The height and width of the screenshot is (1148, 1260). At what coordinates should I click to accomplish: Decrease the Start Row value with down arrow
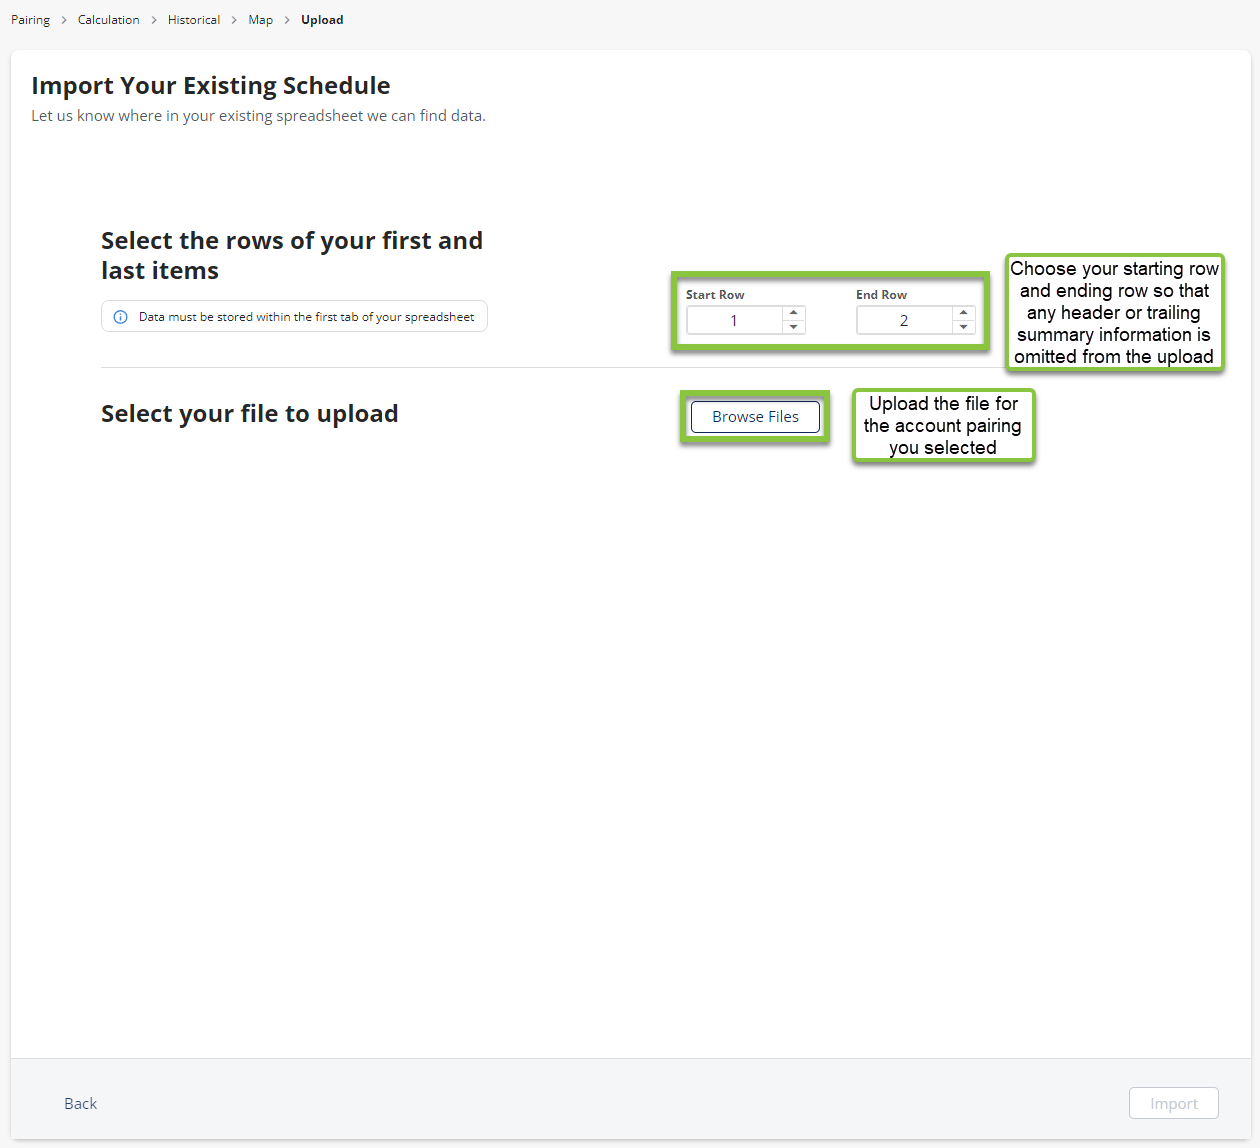pyautogui.click(x=794, y=327)
